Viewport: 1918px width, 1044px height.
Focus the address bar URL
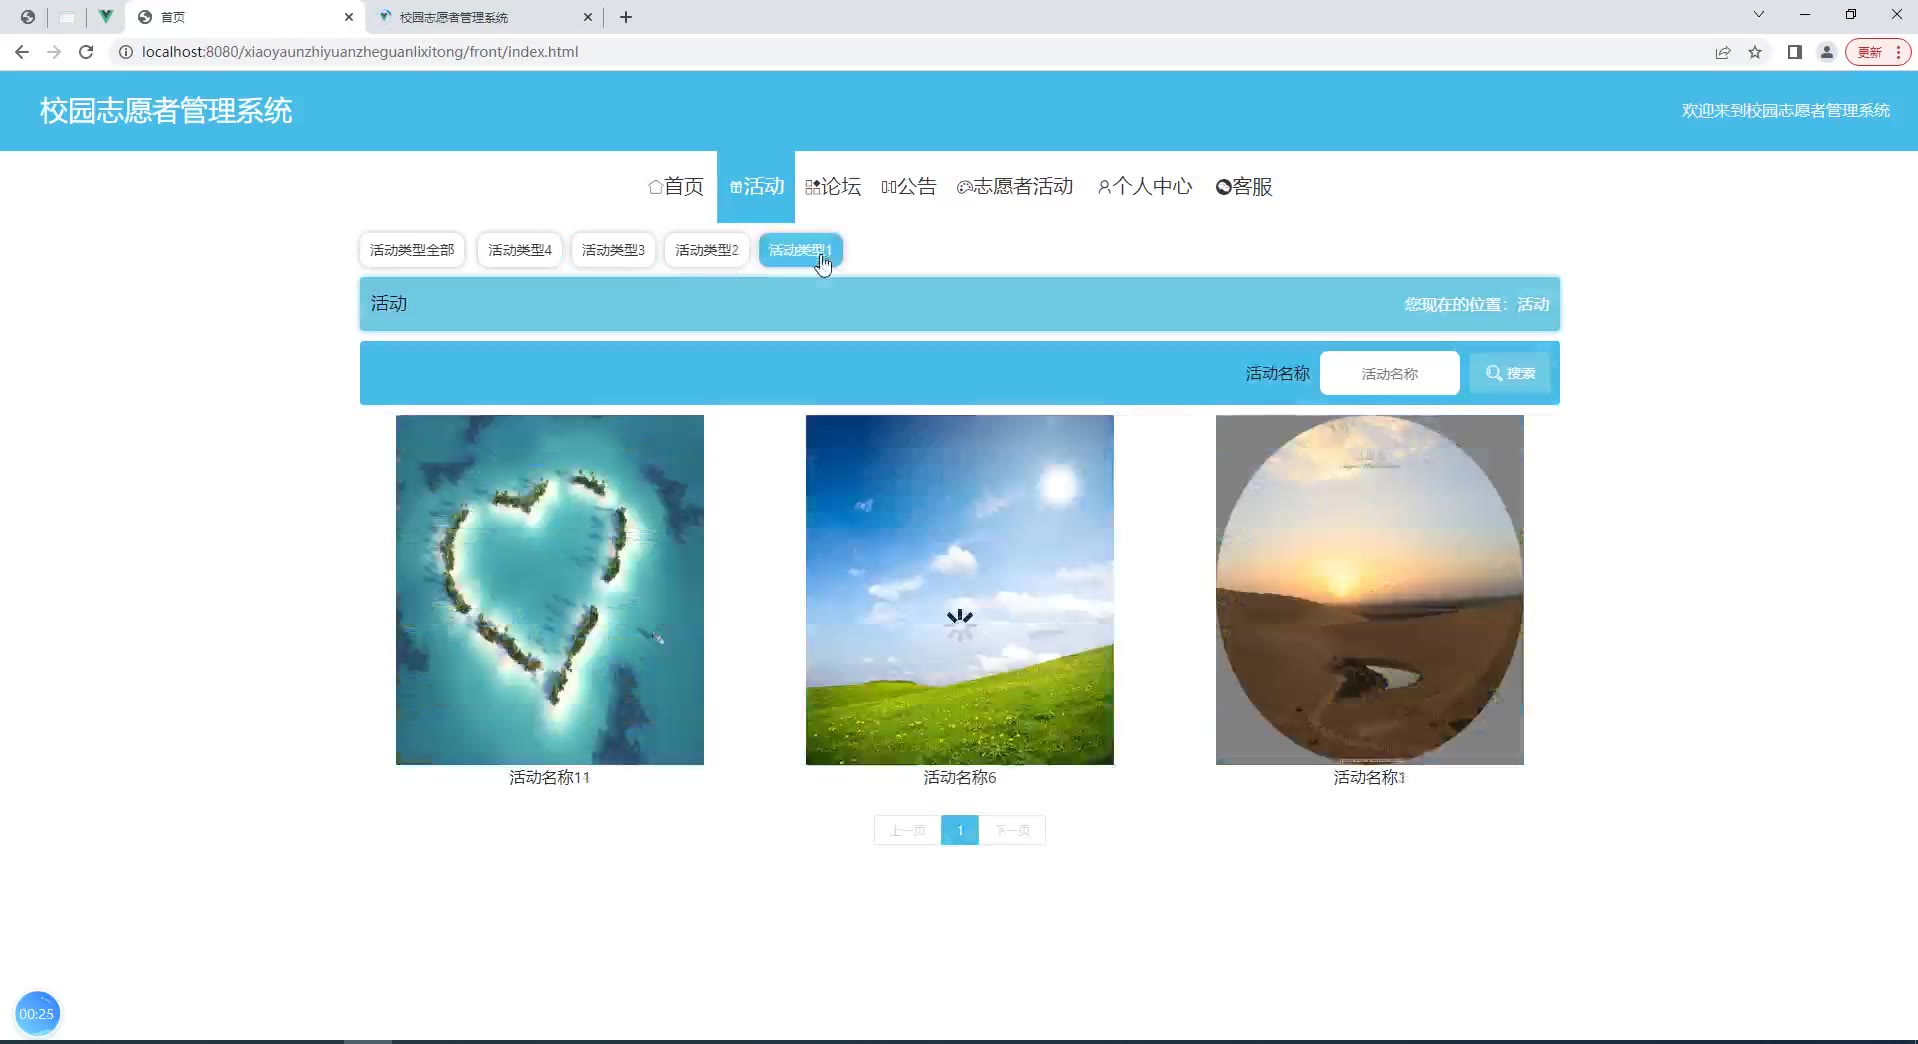click(360, 52)
